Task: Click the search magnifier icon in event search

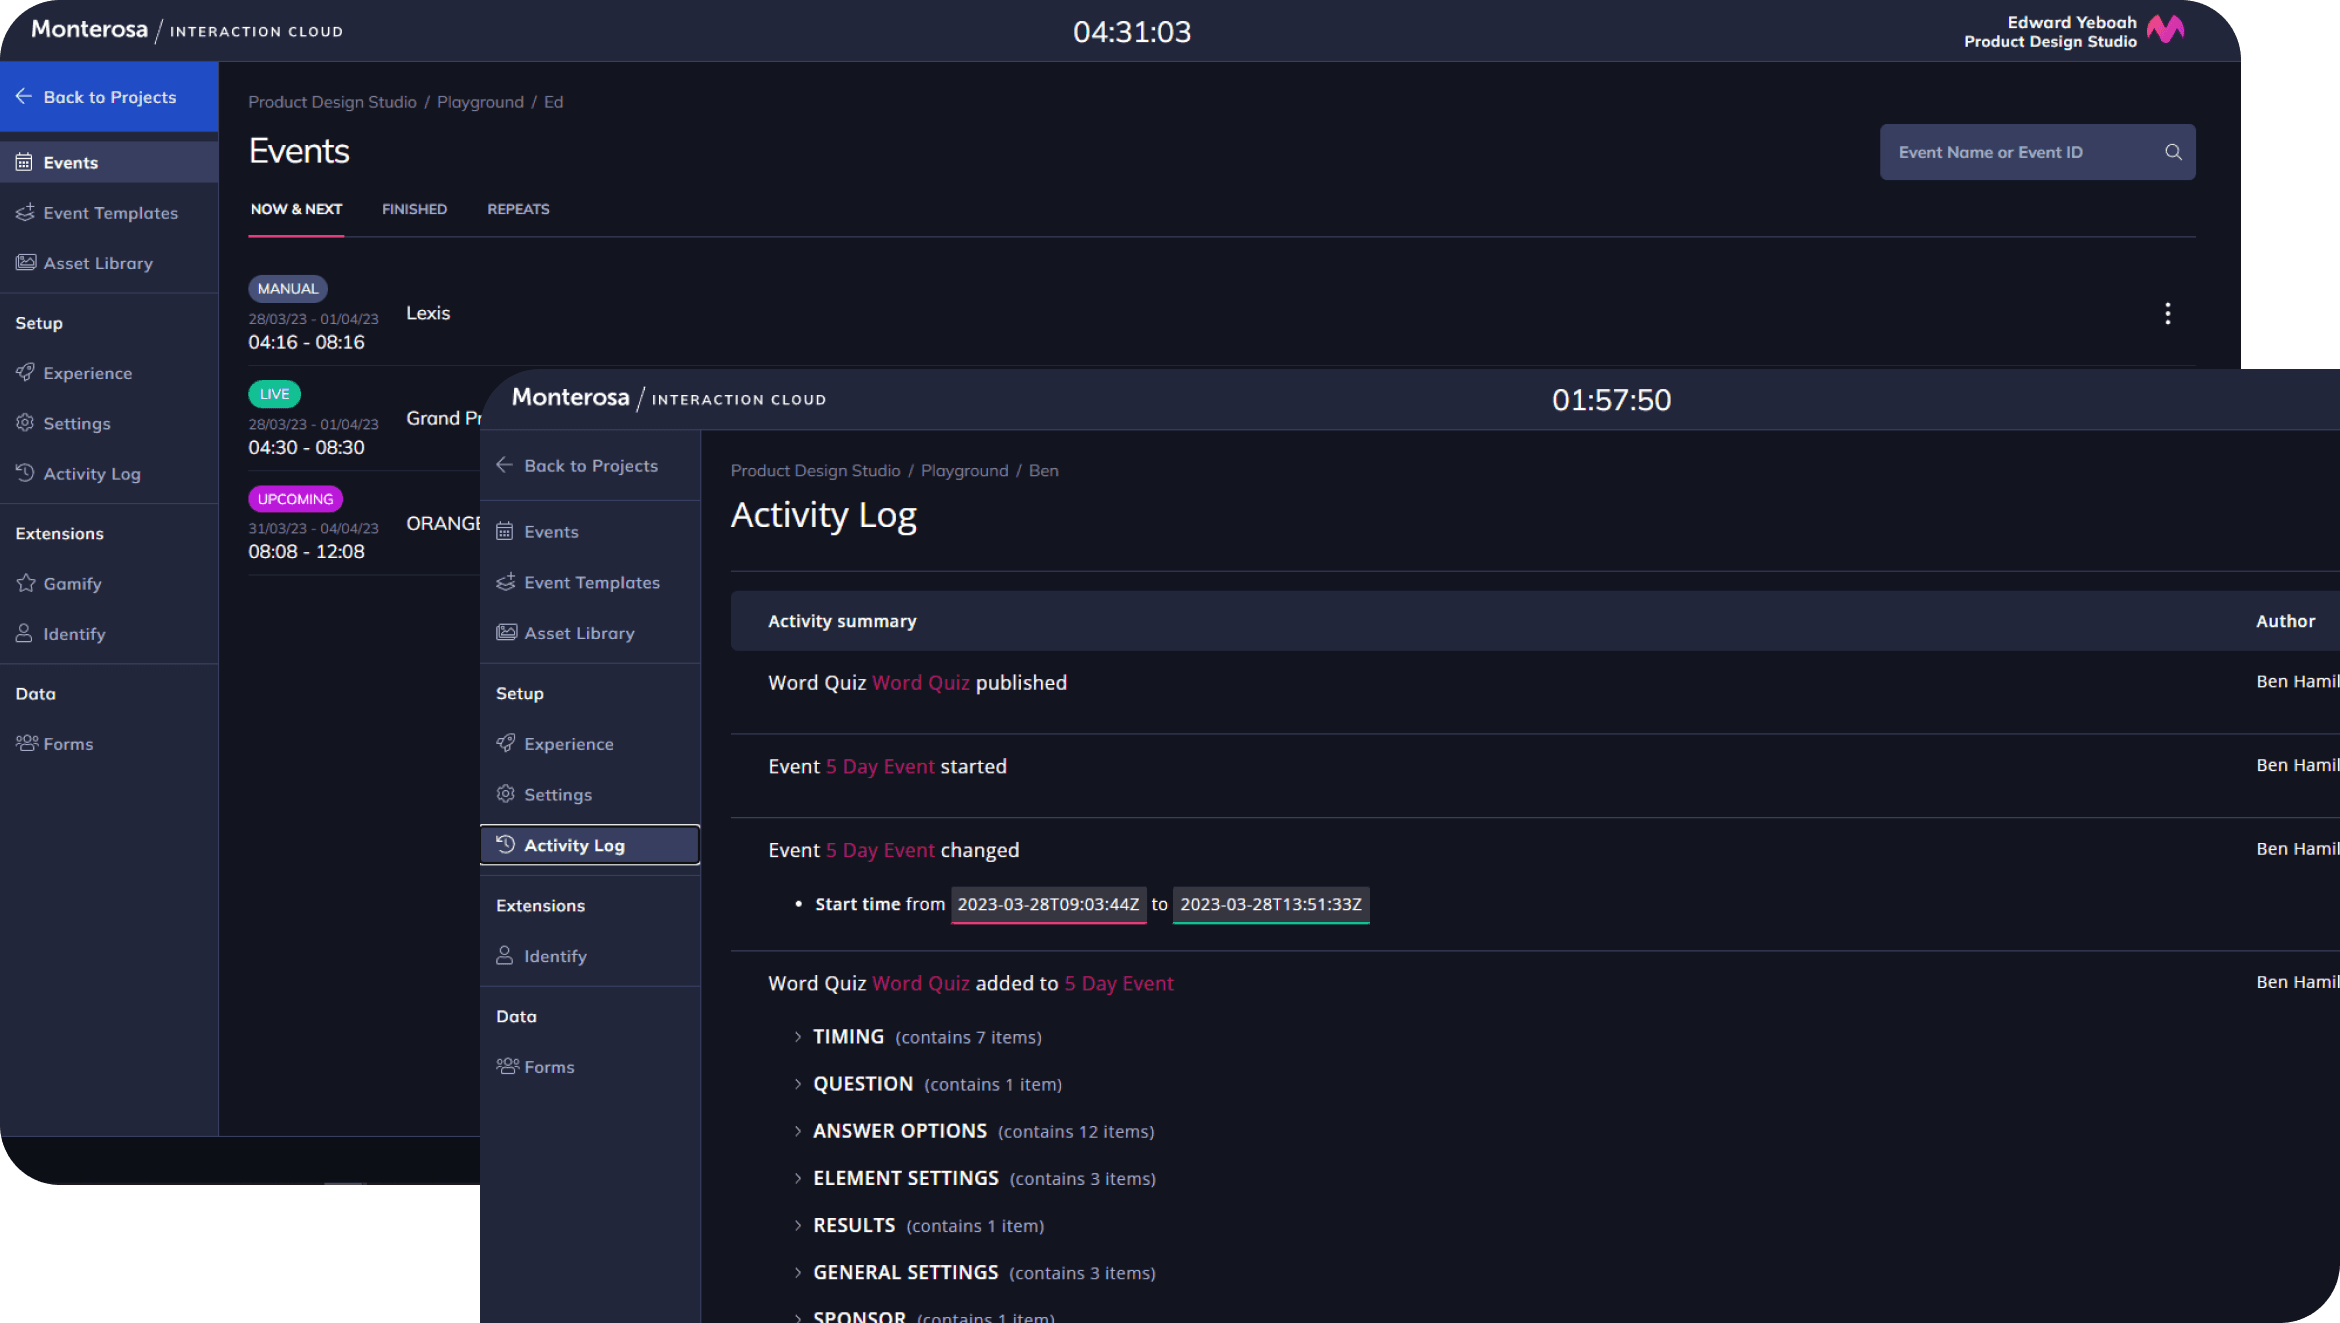Action: 2173,152
